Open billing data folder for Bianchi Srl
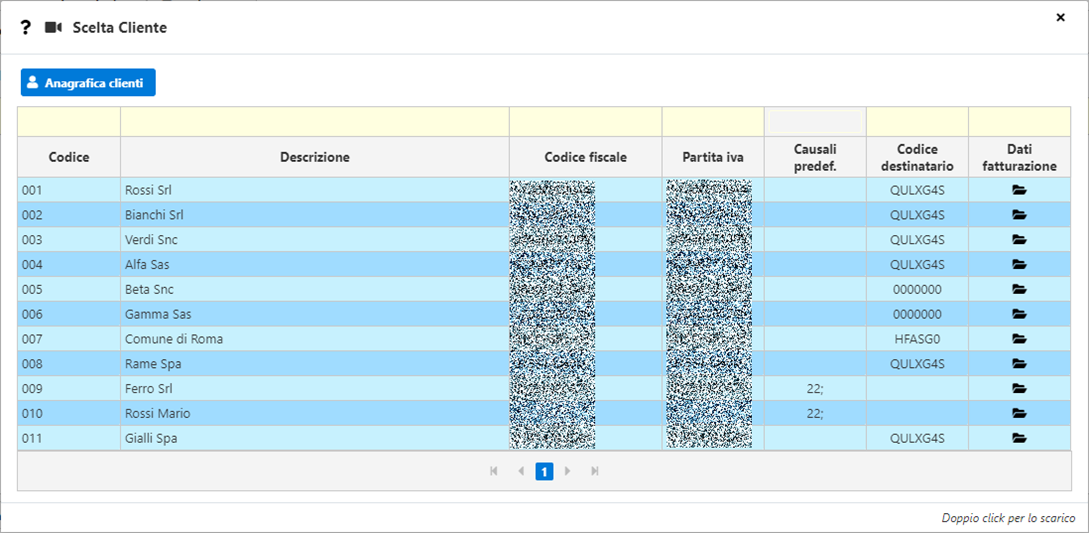The image size is (1089, 533). (x=1019, y=215)
